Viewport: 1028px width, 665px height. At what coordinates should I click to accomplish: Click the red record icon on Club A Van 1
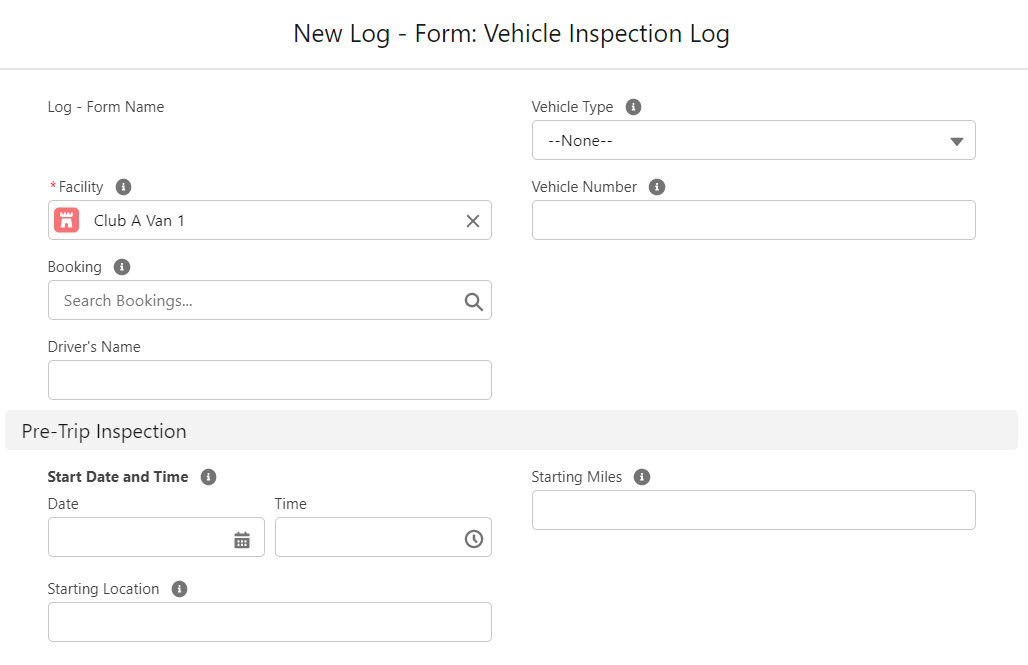[66, 220]
